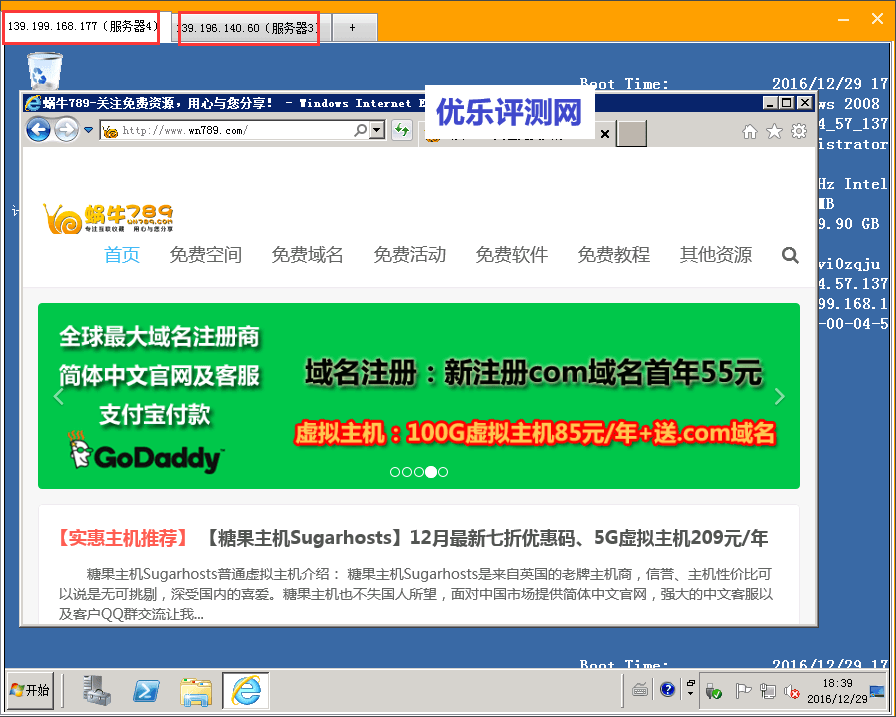Click the IE forward arrow button
Screen dimensions: 896x717
tap(66, 130)
